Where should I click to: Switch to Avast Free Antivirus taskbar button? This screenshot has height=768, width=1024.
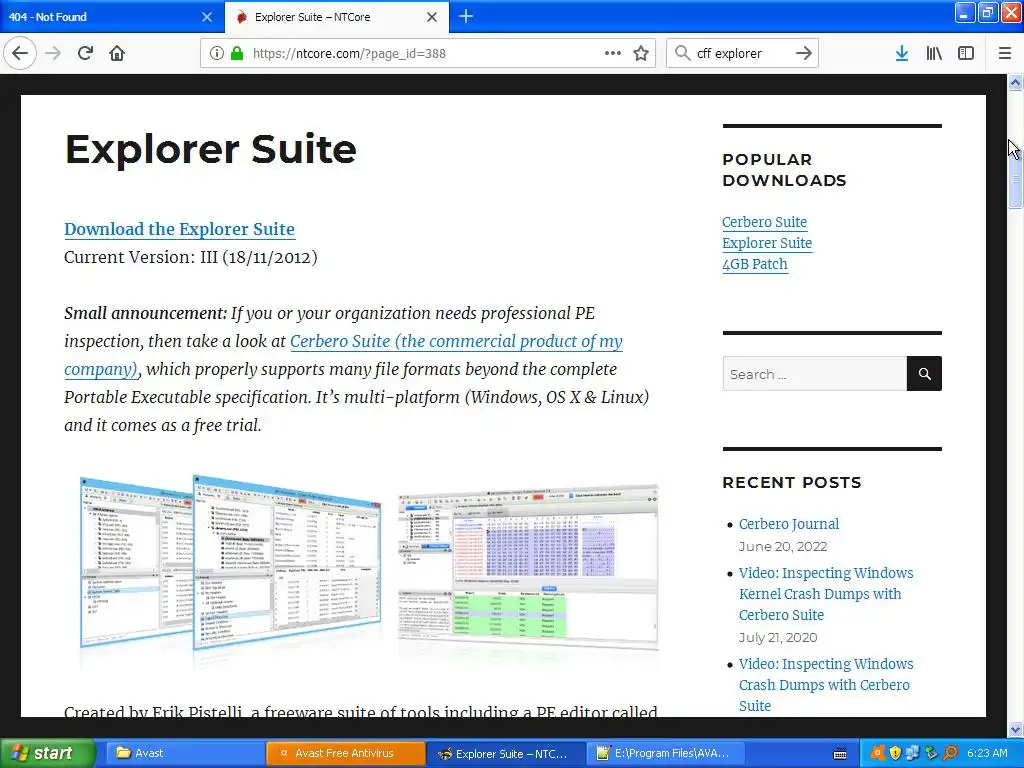[346, 753]
